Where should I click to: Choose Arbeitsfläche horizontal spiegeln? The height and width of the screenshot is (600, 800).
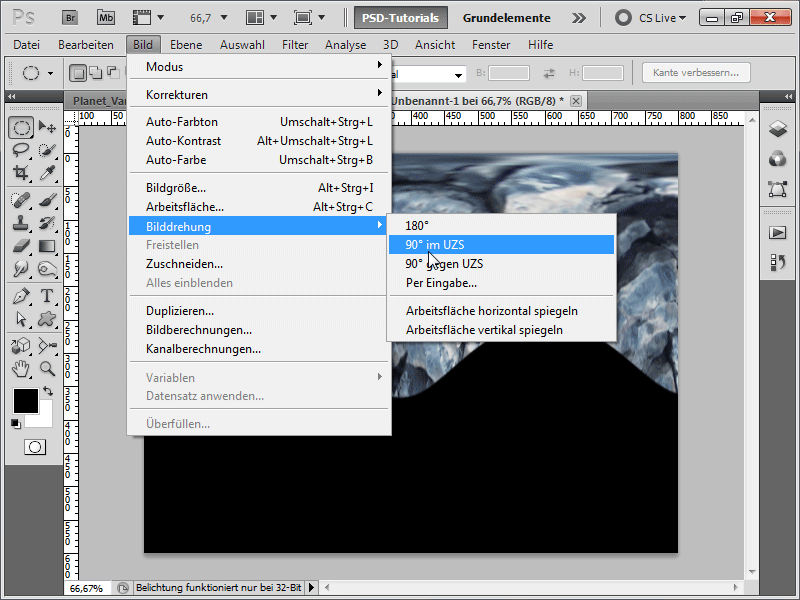[x=502, y=311]
